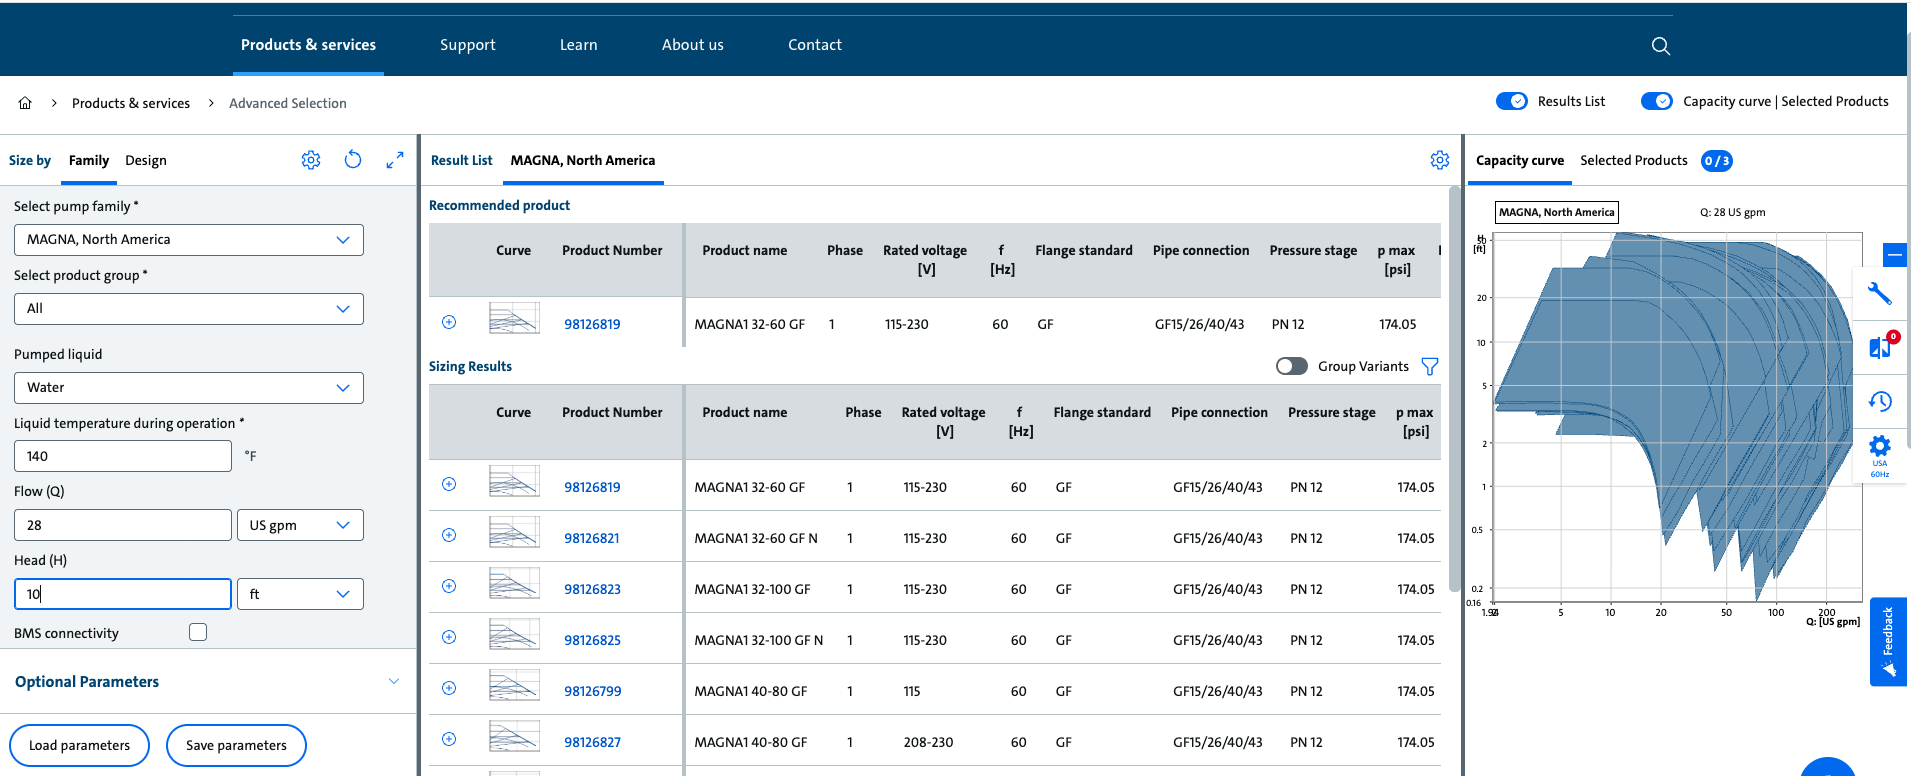Switch to the Design tab

(x=146, y=160)
